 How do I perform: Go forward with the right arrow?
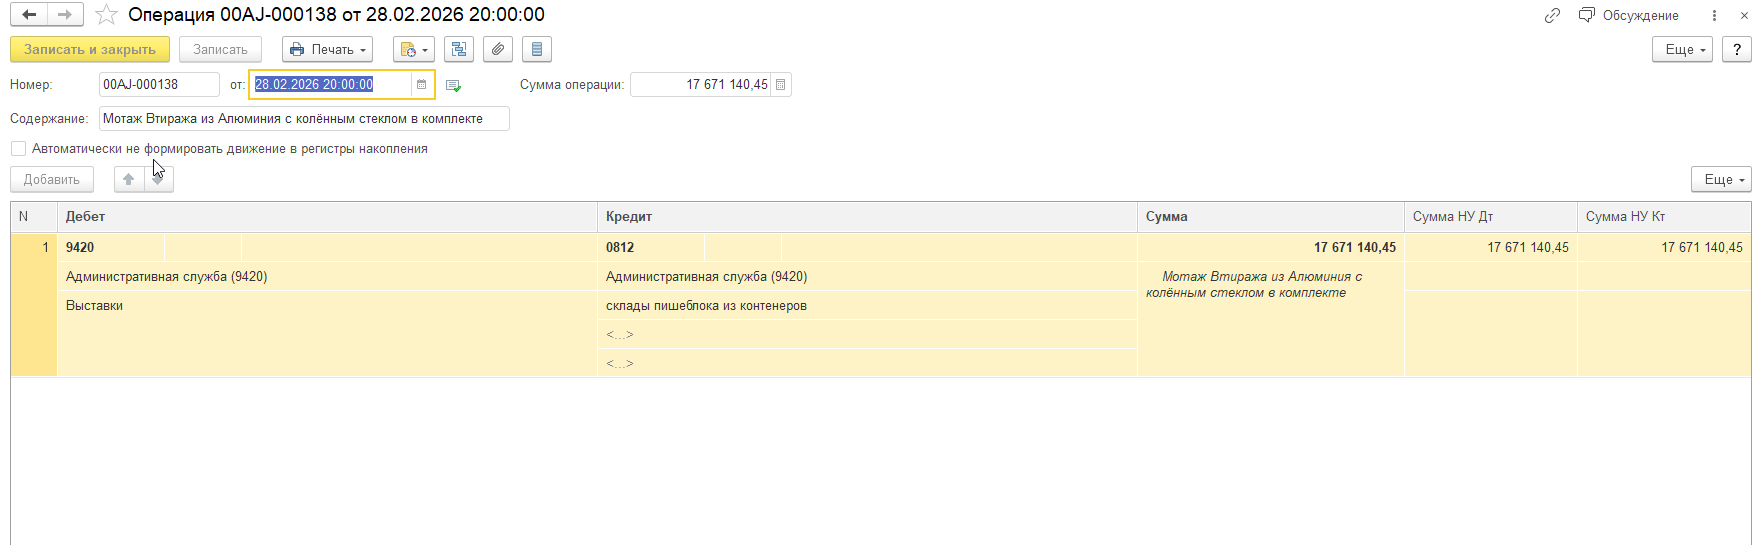pos(65,15)
